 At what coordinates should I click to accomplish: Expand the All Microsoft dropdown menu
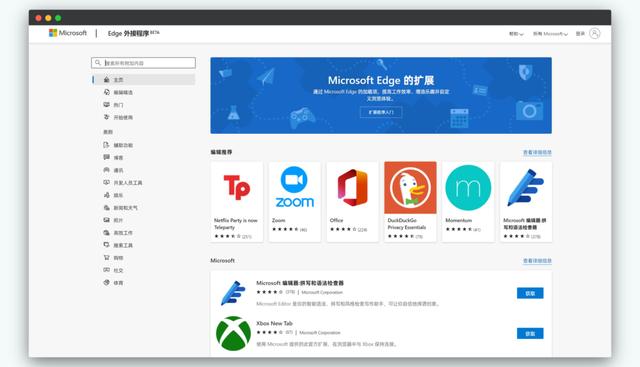[x=550, y=34]
